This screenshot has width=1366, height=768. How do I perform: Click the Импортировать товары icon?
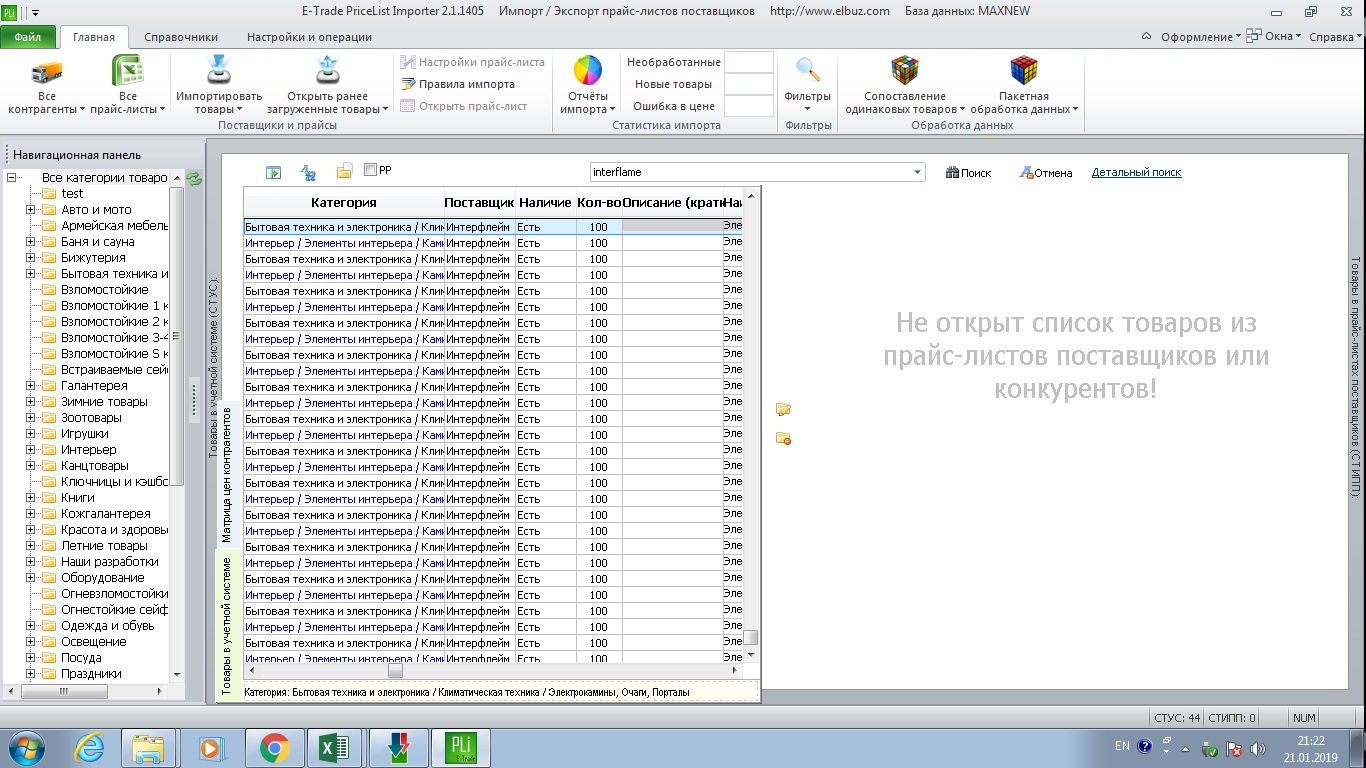pyautogui.click(x=219, y=72)
